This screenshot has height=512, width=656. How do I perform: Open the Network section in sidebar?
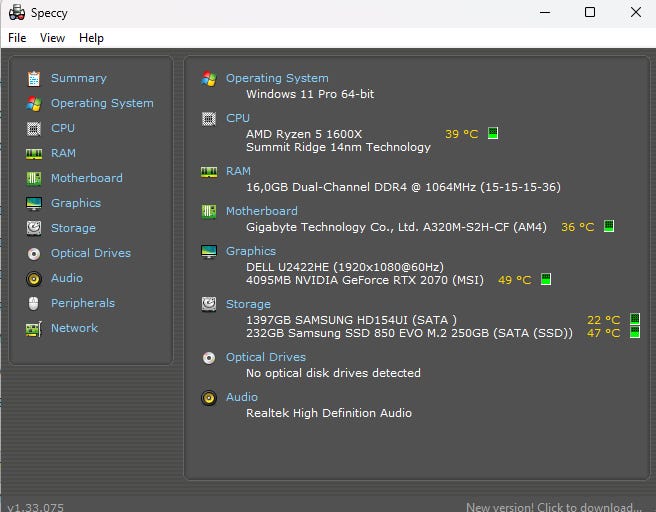point(74,328)
